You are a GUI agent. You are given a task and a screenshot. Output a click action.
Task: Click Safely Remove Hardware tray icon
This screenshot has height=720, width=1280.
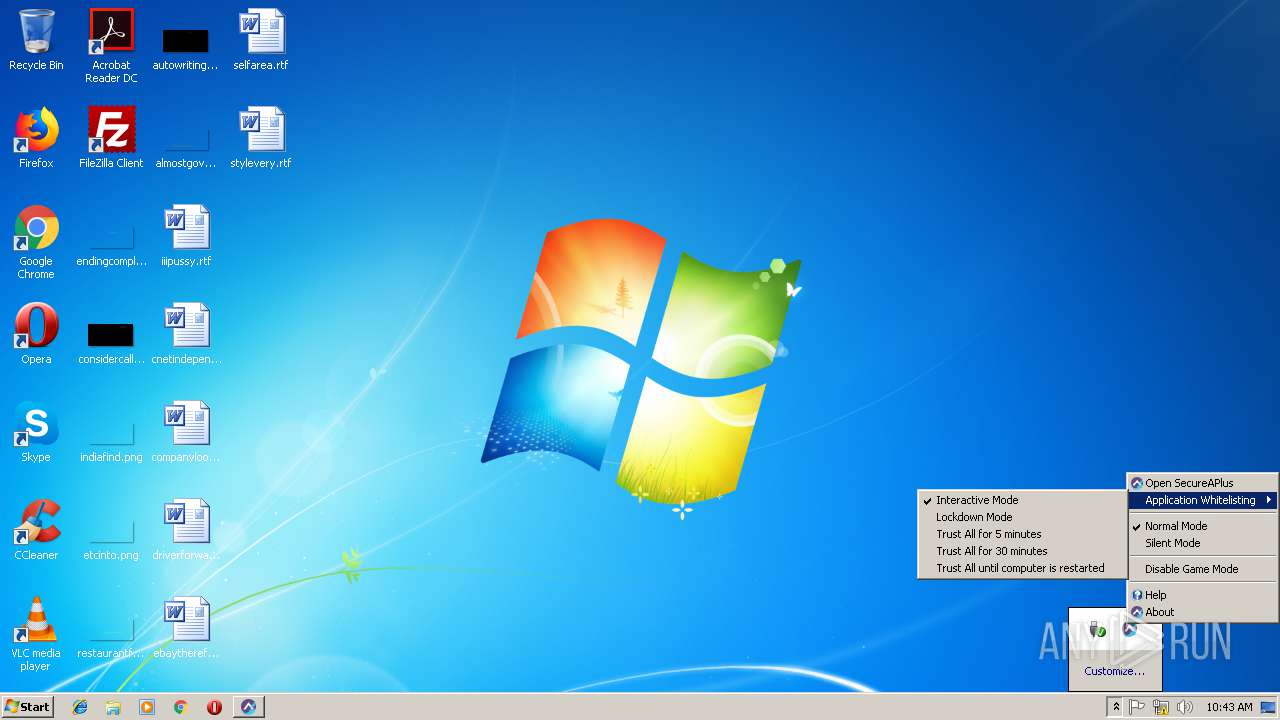point(1098,630)
